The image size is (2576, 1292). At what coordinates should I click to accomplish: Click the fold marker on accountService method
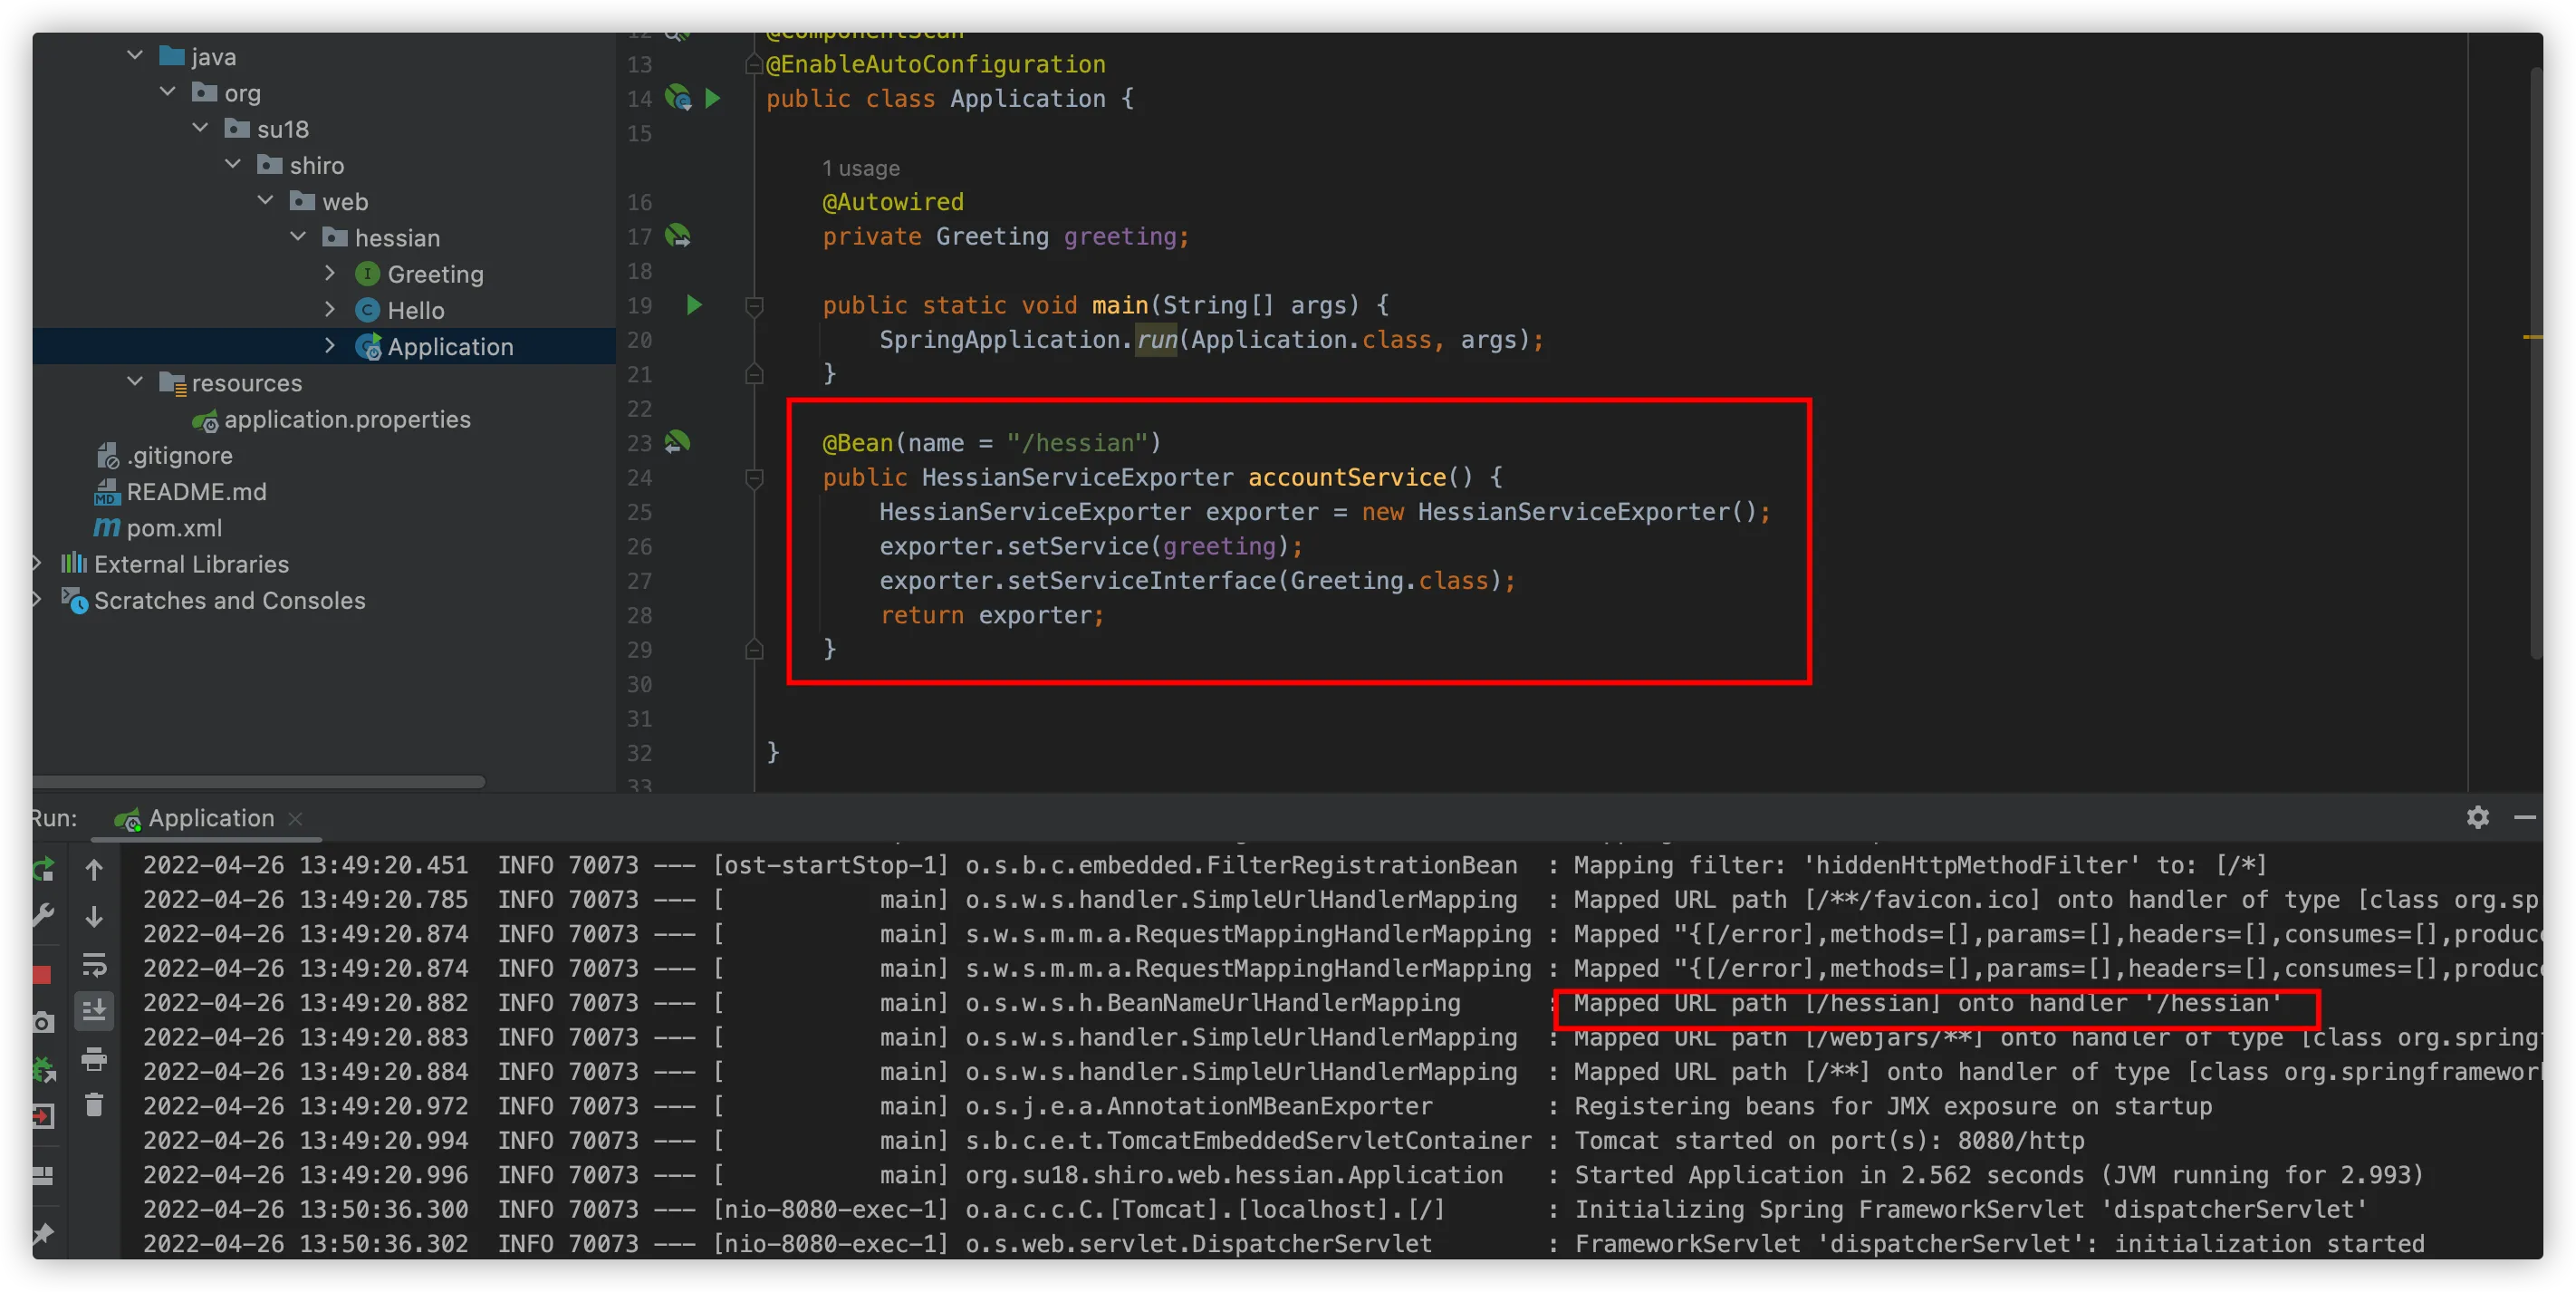click(x=755, y=478)
